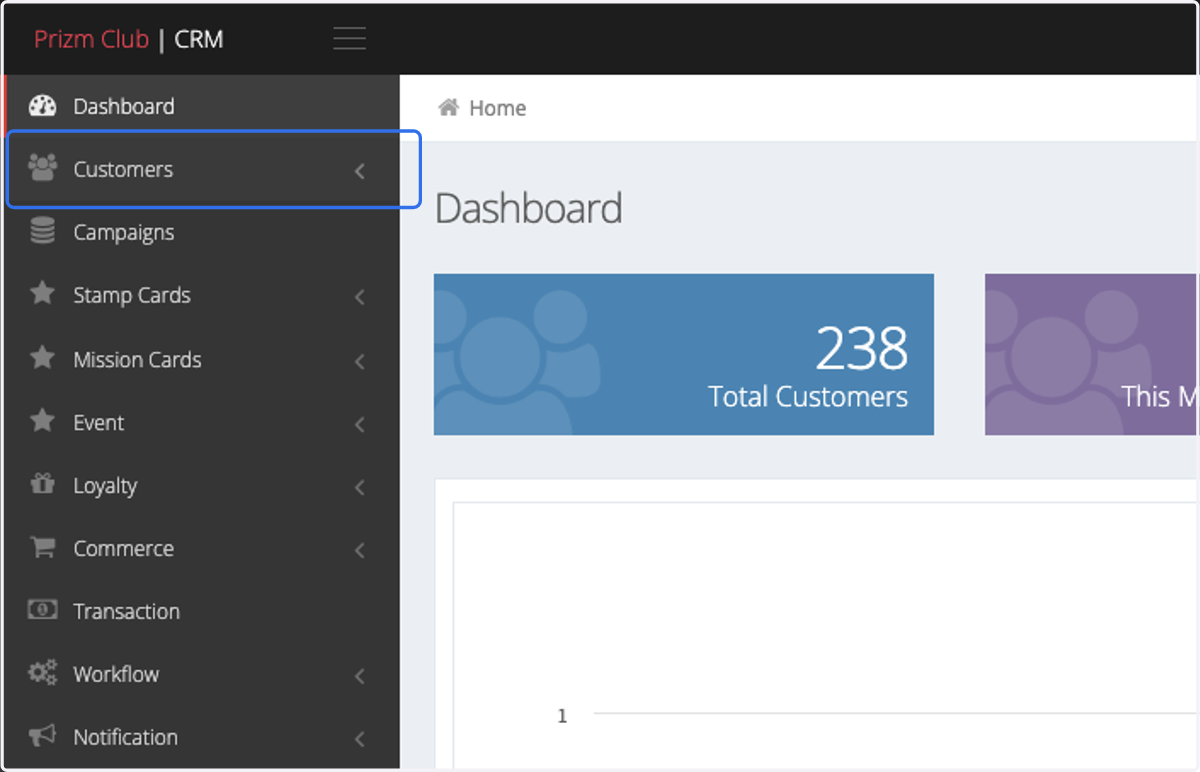This screenshot has height=772, width=1200.
Task: Expand the Customers submenu chevron
Action: point(360,171)
